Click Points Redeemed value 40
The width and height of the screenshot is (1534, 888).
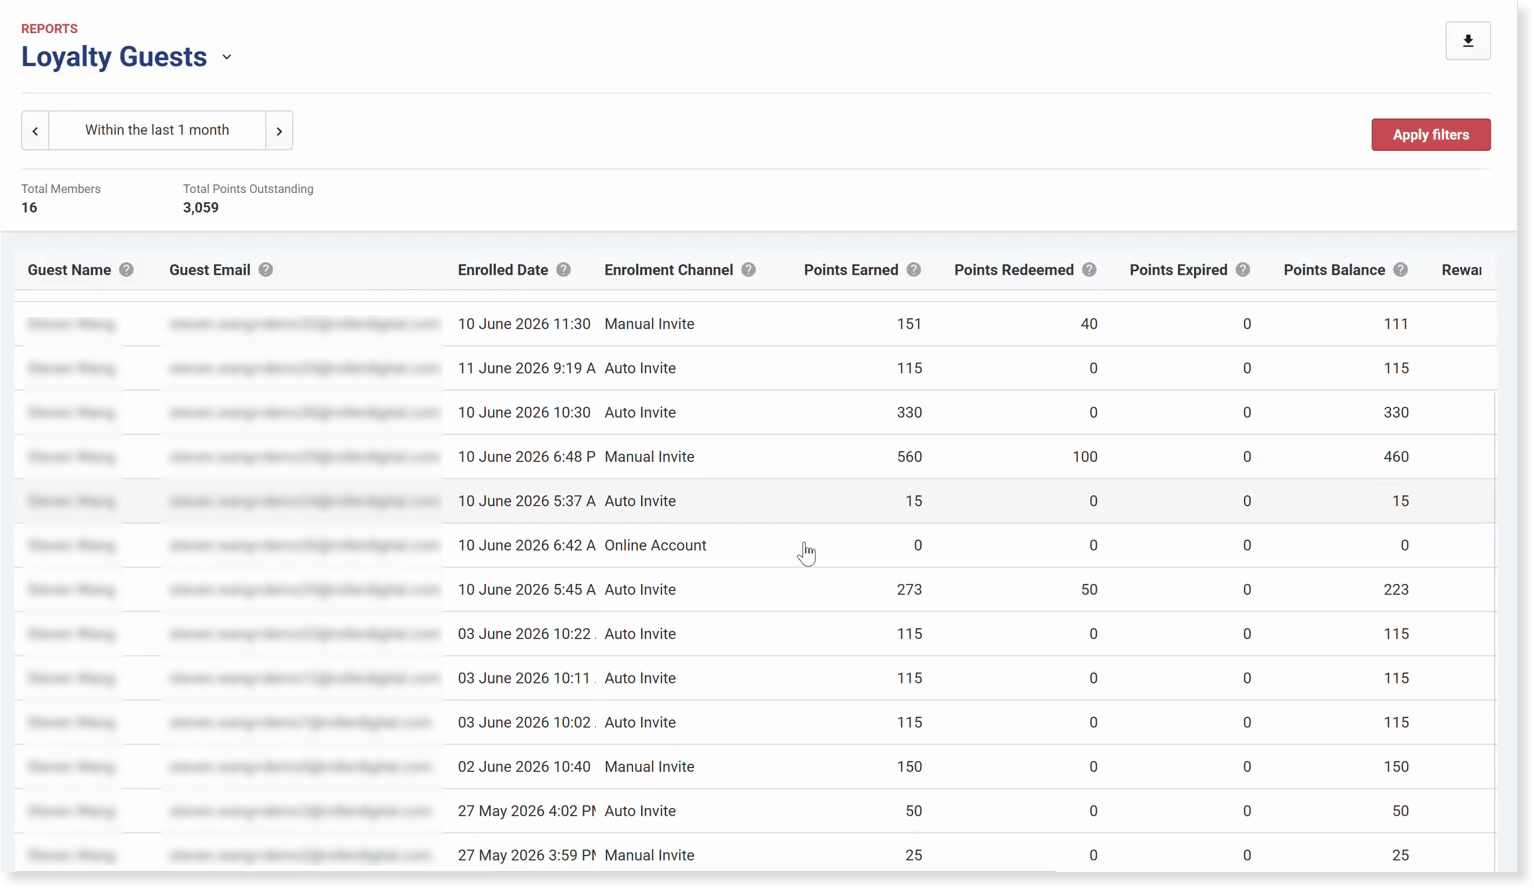1088,324
